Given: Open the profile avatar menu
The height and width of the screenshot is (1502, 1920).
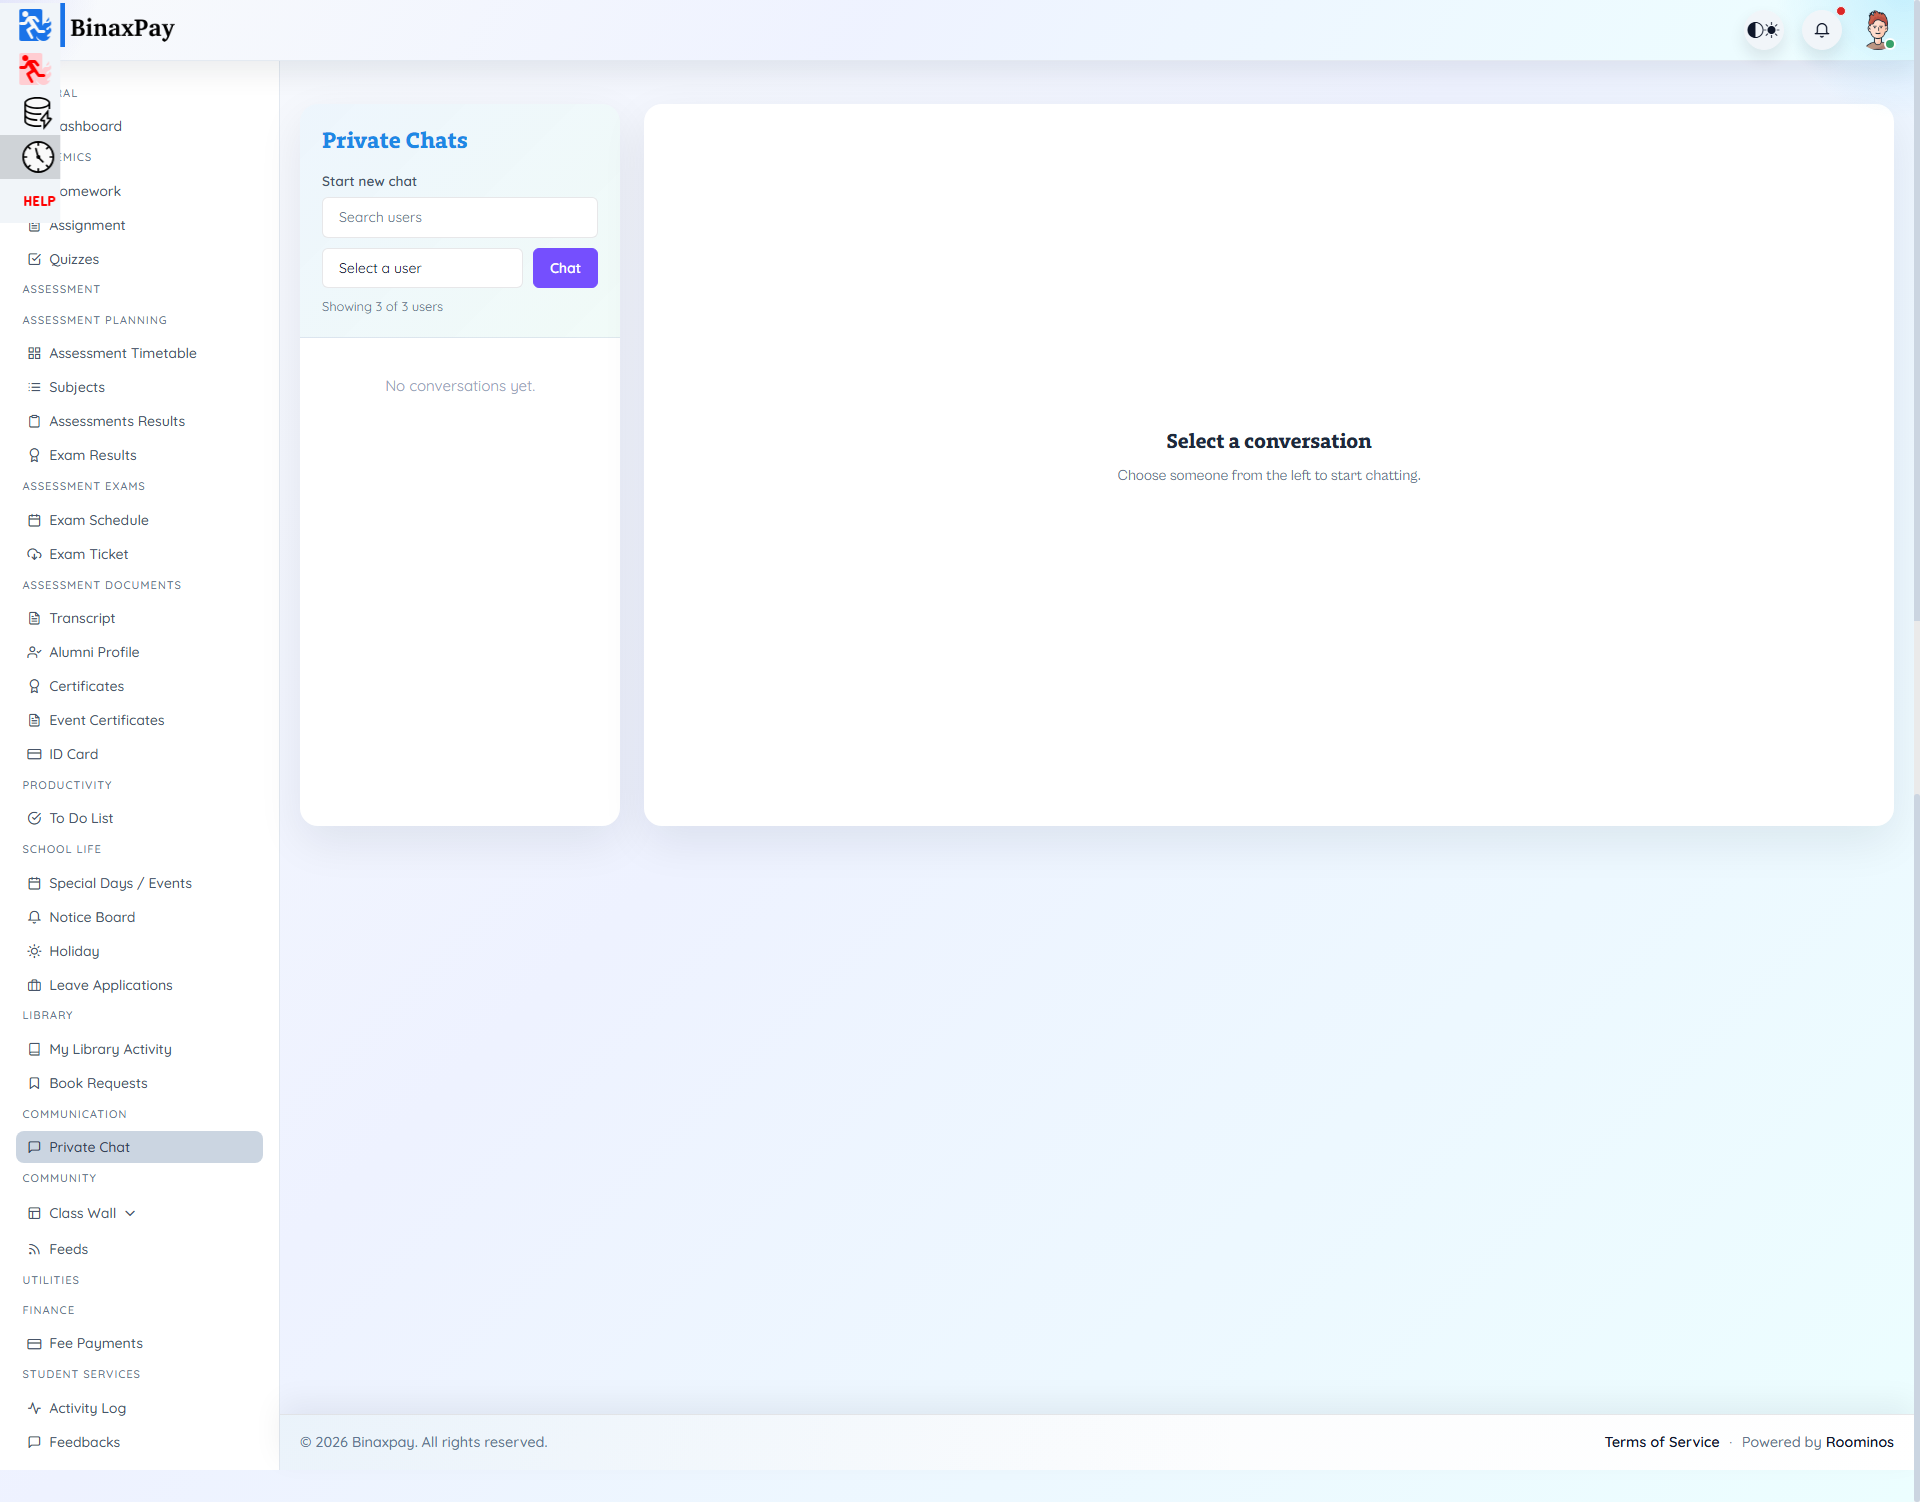Looking at the screenshot, I should tap(1879, 29).
